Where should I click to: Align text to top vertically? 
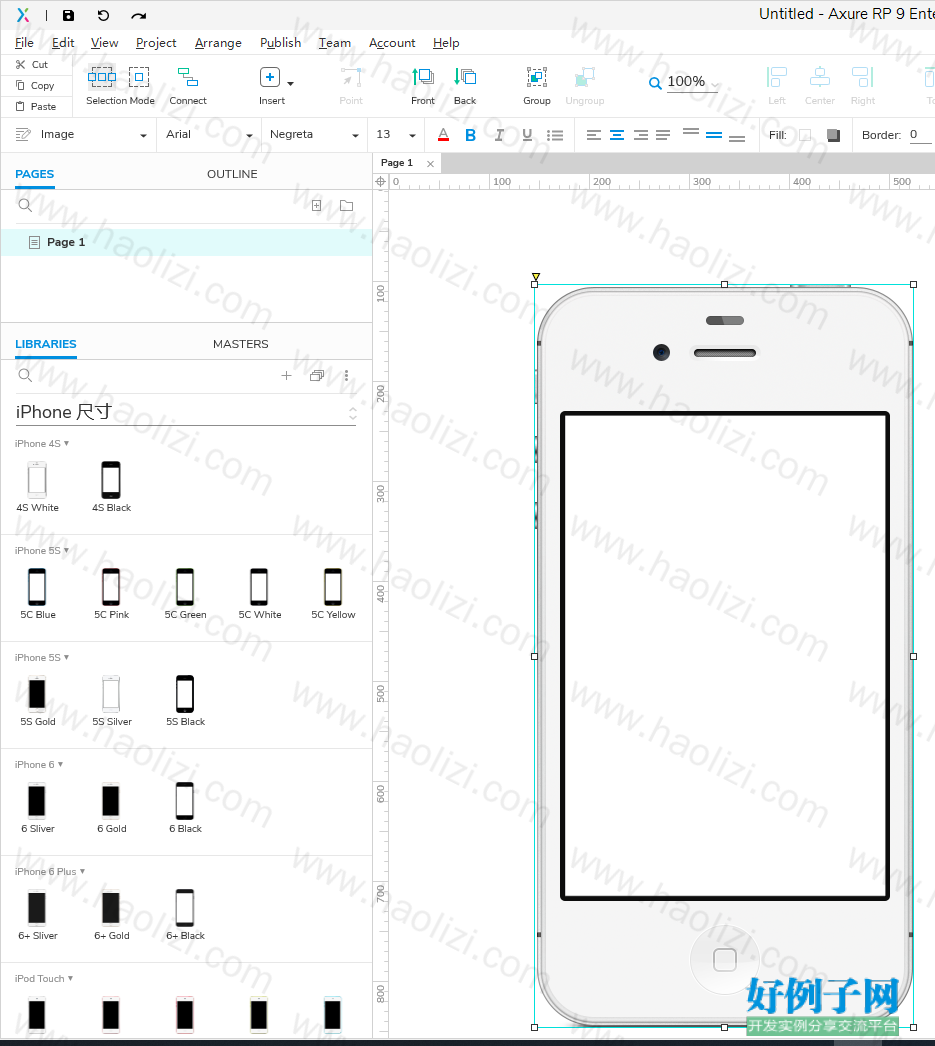click(x=691, y=131)
